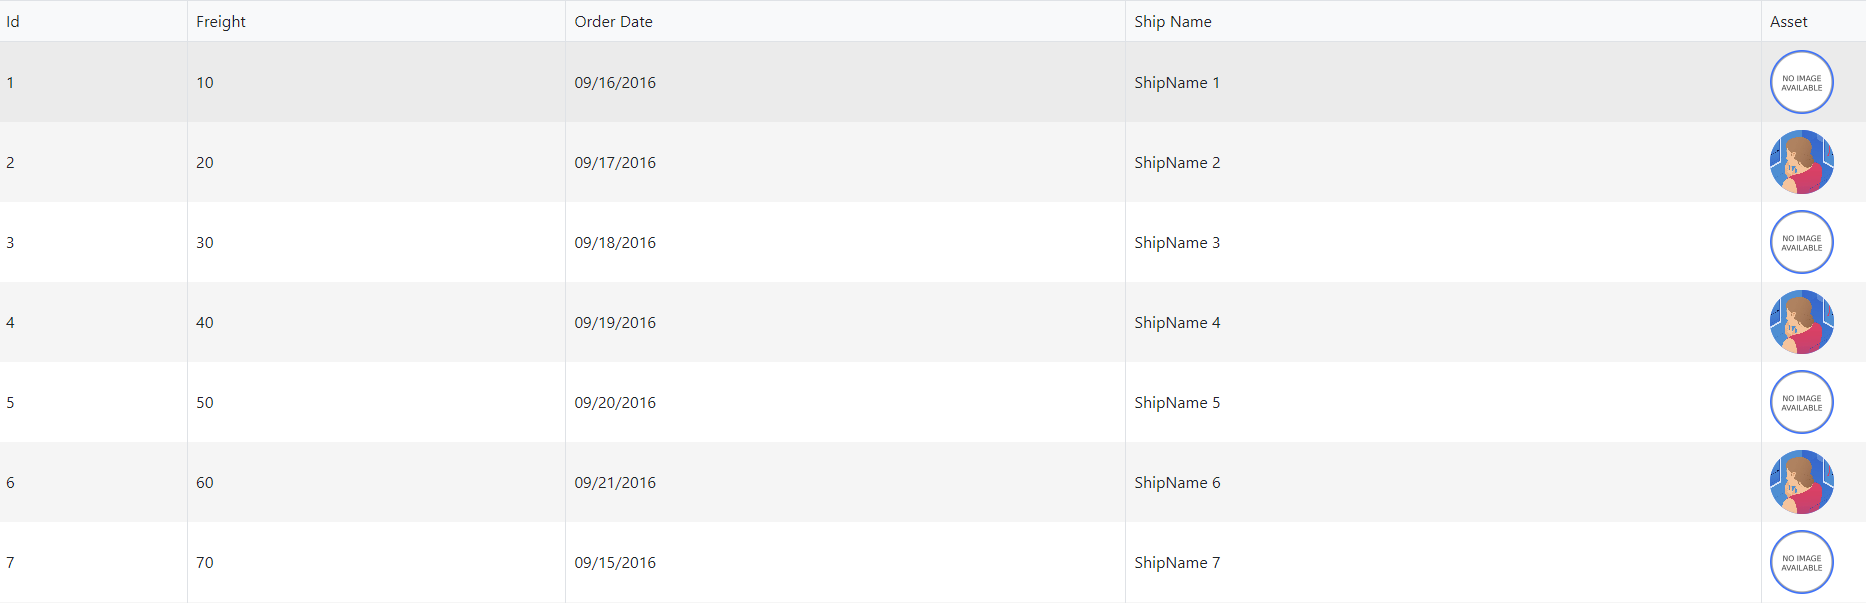
Task: Click the no-image placeholder in row 7
Action: [1801, 562]
